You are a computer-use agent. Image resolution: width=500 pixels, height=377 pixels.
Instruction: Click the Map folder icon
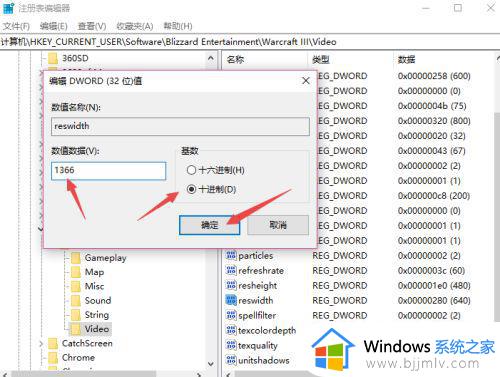click(76, 272)
